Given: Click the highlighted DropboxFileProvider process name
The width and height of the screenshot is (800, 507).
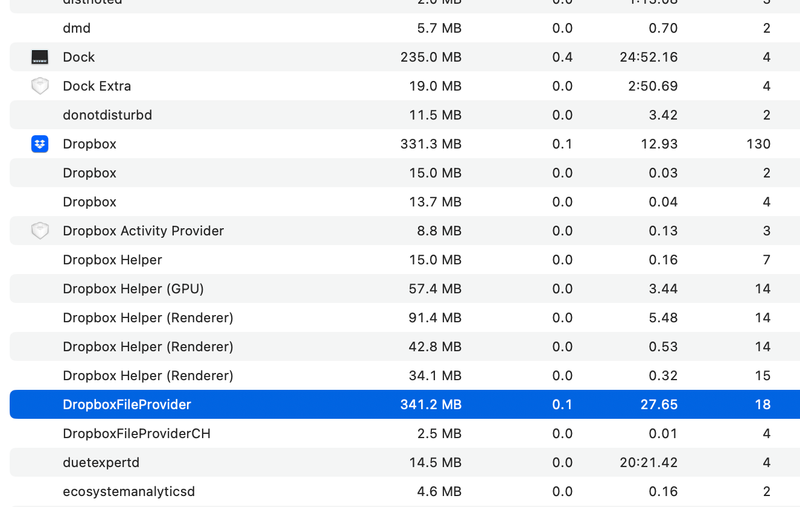Looking at the screenshot, I should (x=127, y=404).
